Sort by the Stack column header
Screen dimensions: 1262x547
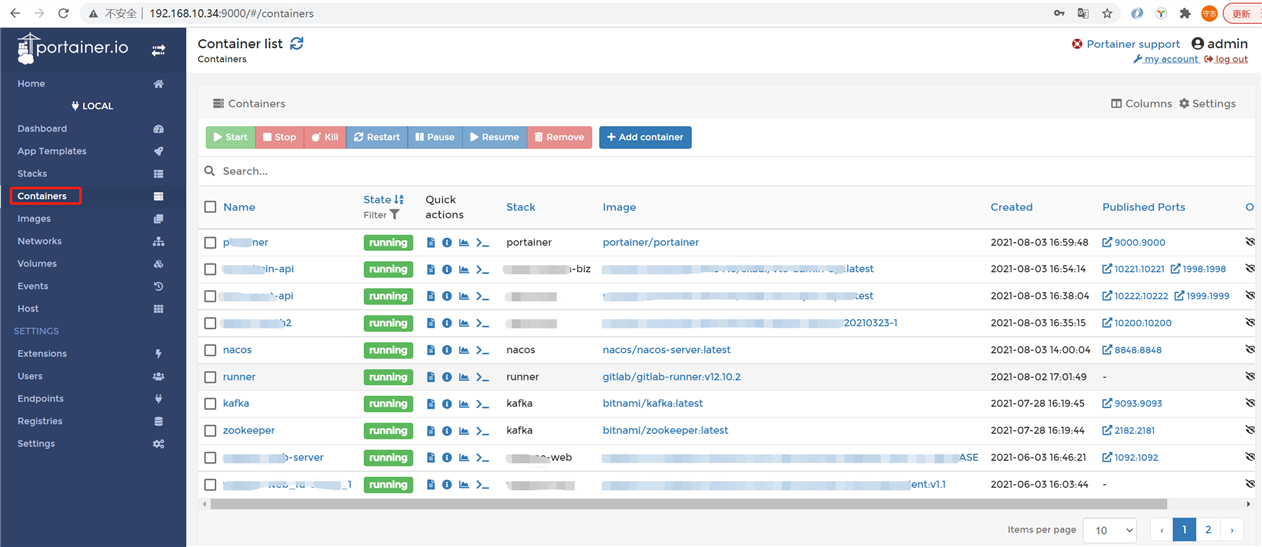pyautogui.click(x=521, y=207)
